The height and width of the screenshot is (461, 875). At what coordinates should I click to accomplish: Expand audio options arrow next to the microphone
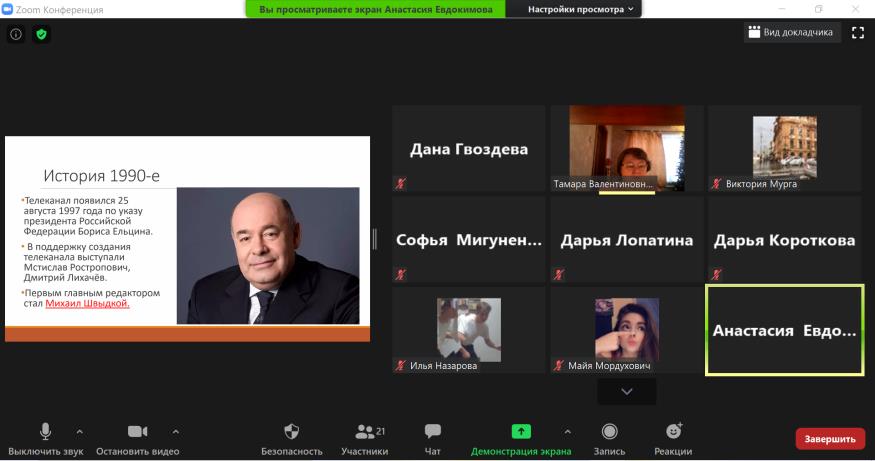click(79, 431)
